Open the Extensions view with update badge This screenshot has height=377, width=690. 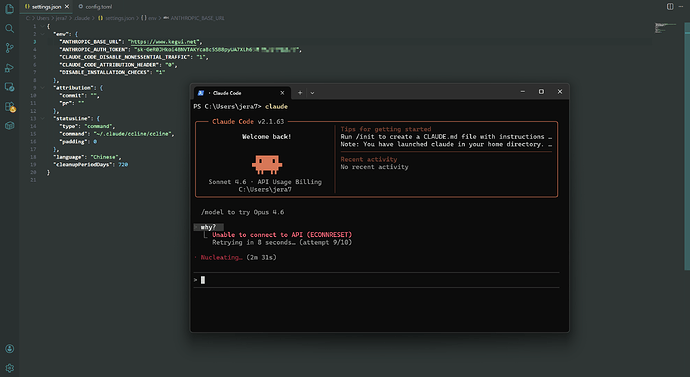10,106
